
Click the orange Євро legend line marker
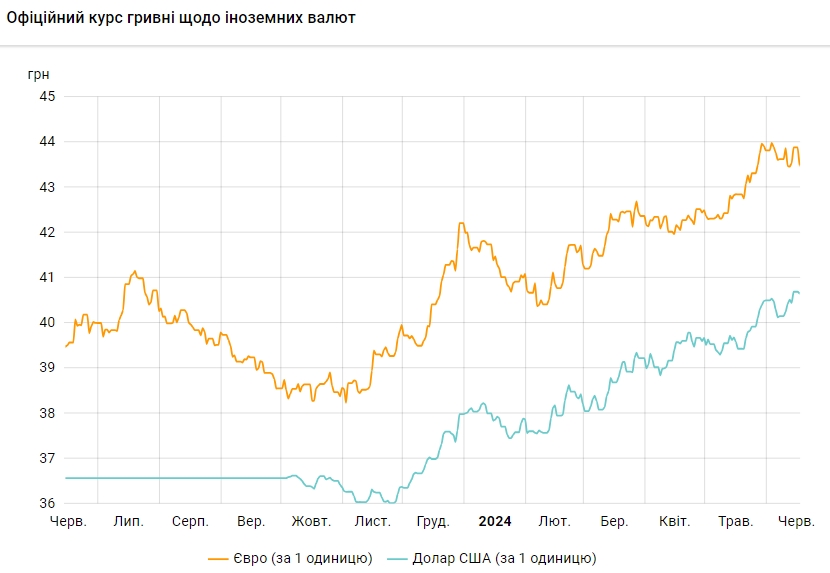pyautogui.click(x=220, y=558)
